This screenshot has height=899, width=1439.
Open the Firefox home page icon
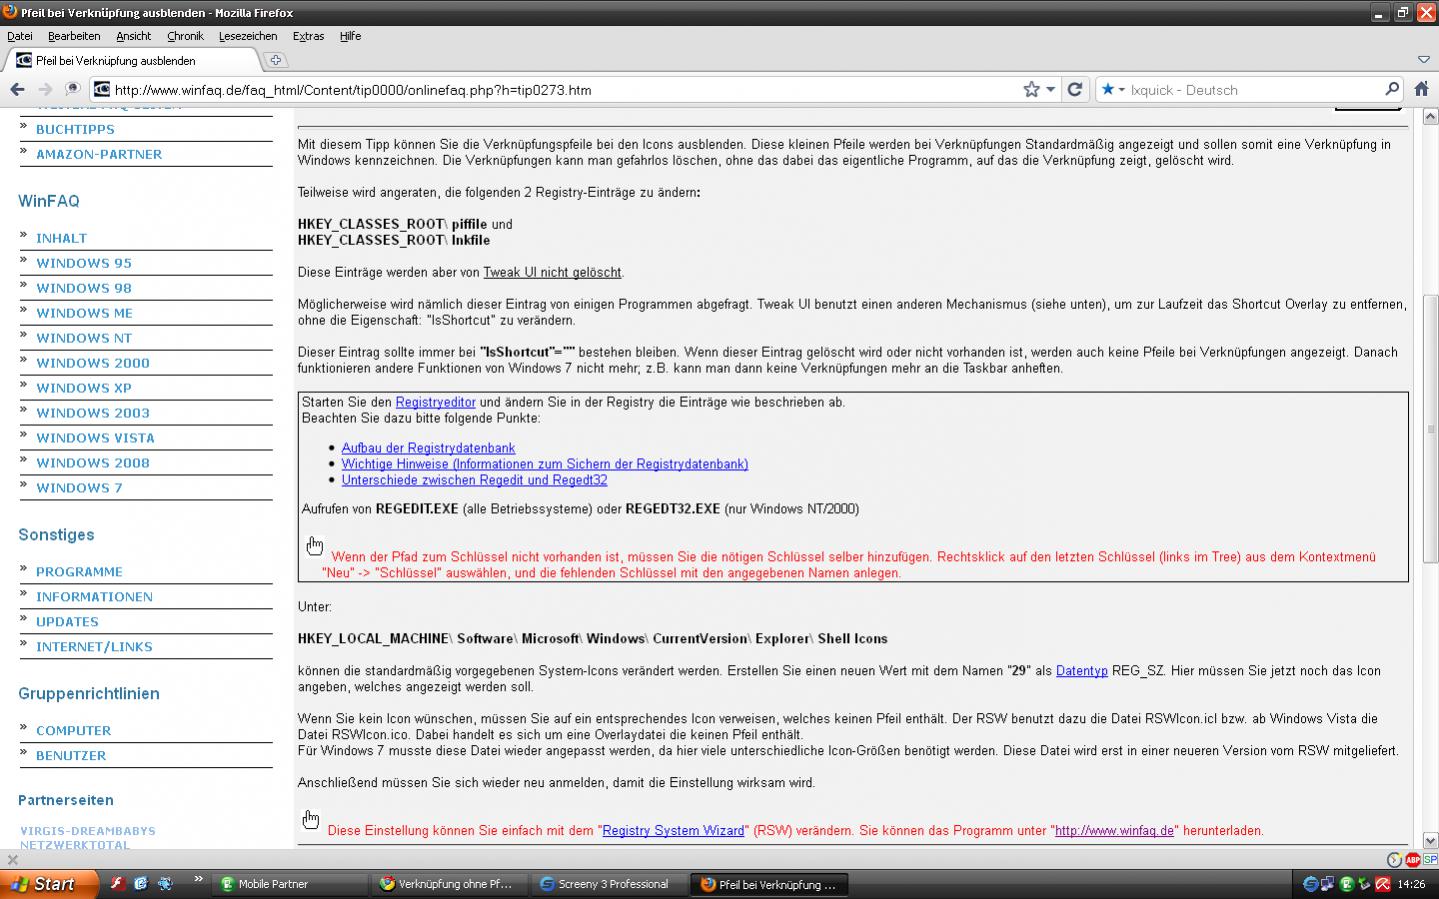(x=1421, y=89)
